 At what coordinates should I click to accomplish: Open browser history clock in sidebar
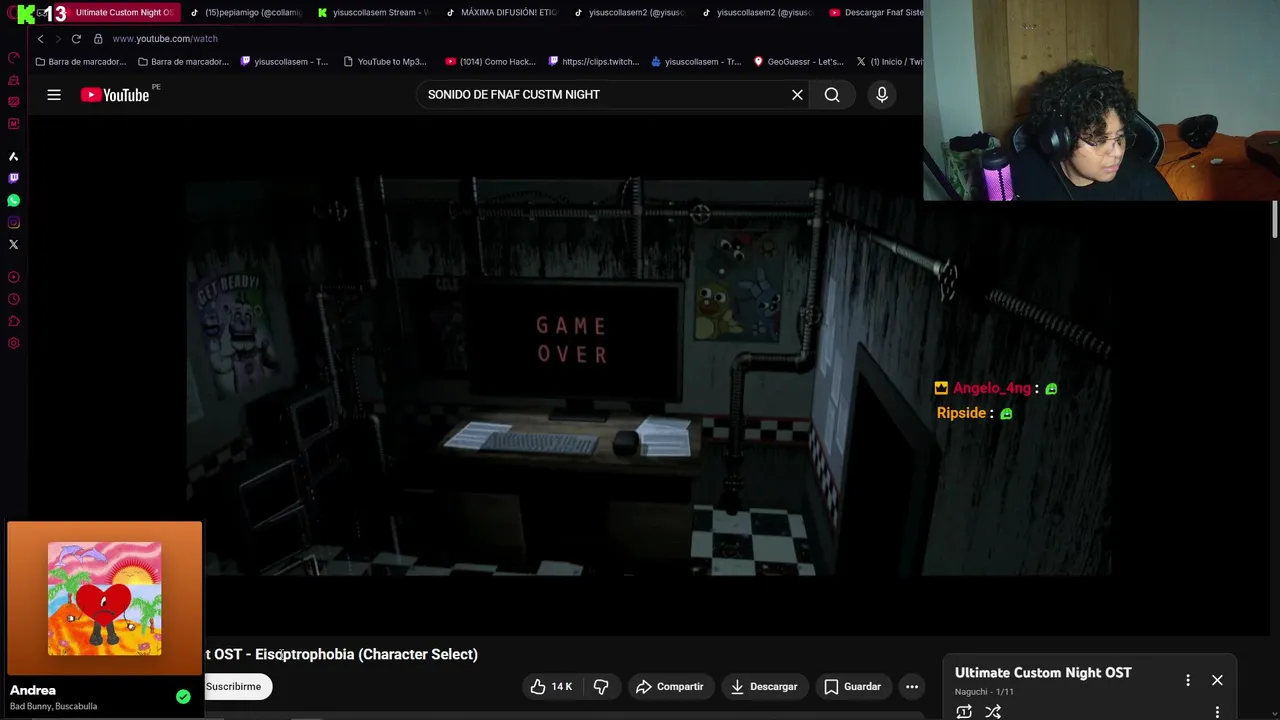point(13,299)
